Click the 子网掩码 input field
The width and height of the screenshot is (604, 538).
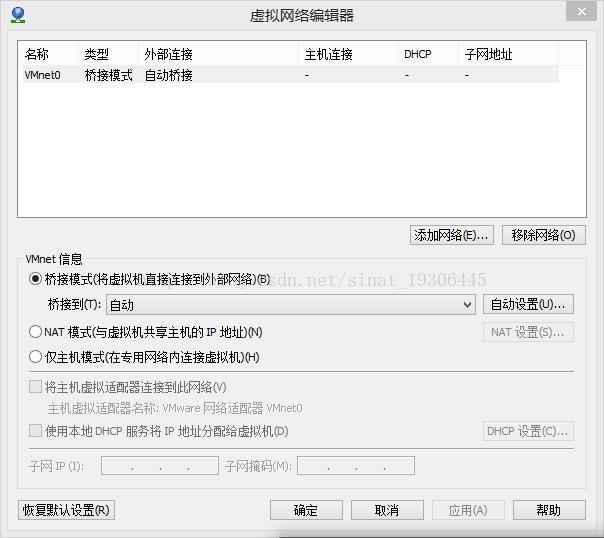tap(356, 466)
